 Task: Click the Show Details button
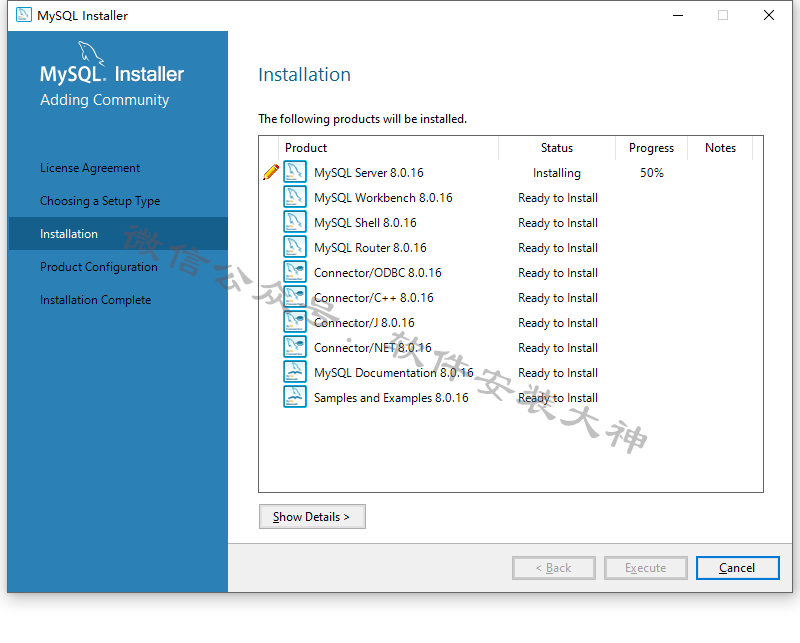coord(312,516)
